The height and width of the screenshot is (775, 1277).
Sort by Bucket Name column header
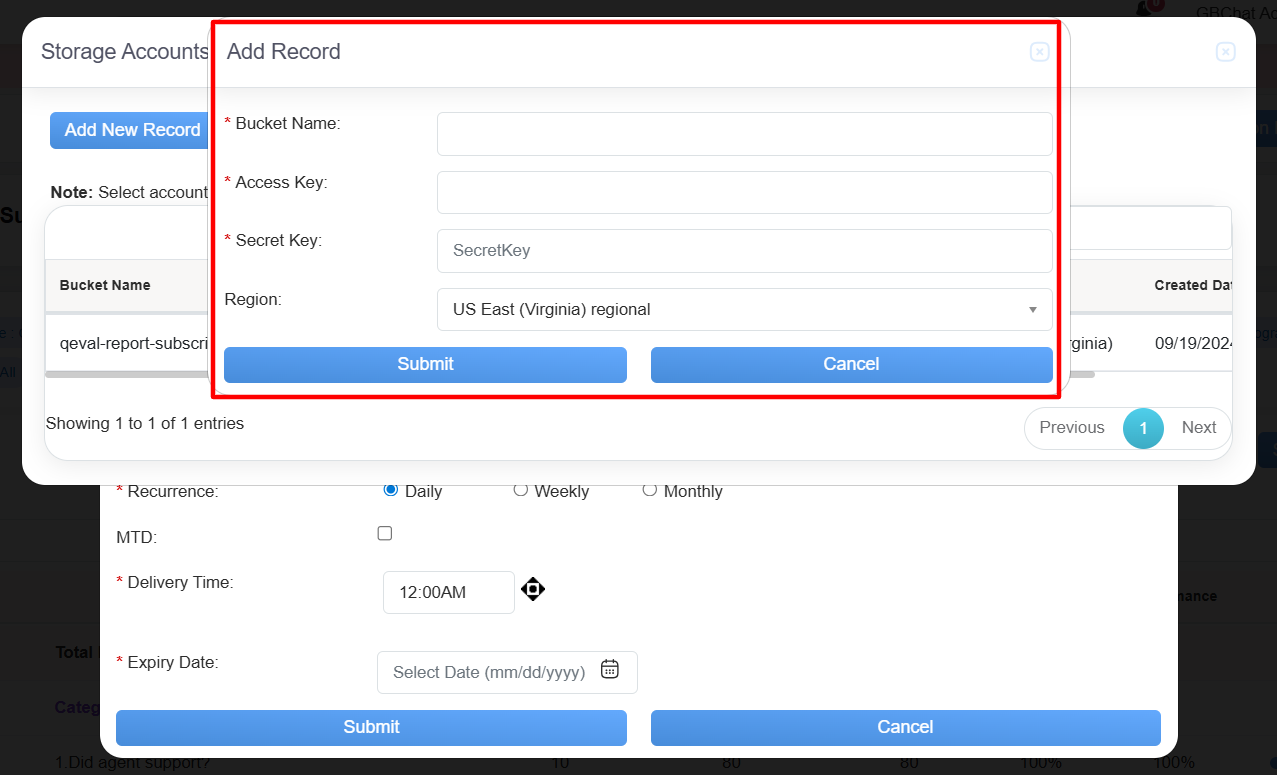[105, 285]
